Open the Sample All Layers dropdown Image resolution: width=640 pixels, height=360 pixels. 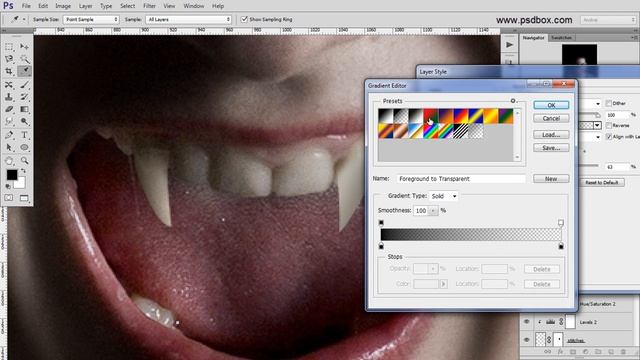pyautogui.click(x=189, y=19)
